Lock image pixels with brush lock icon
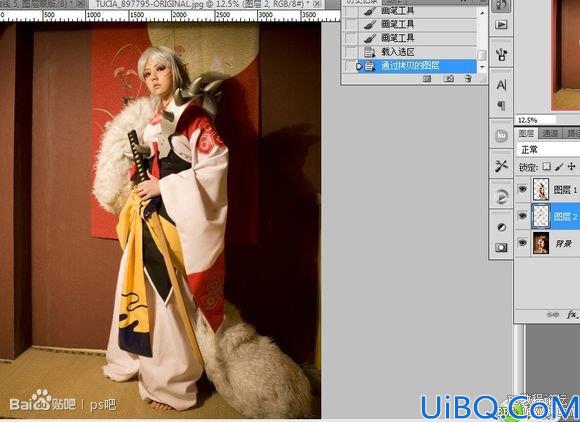The height and width of the screenshot is (422, 580). (x=559, y=167)
